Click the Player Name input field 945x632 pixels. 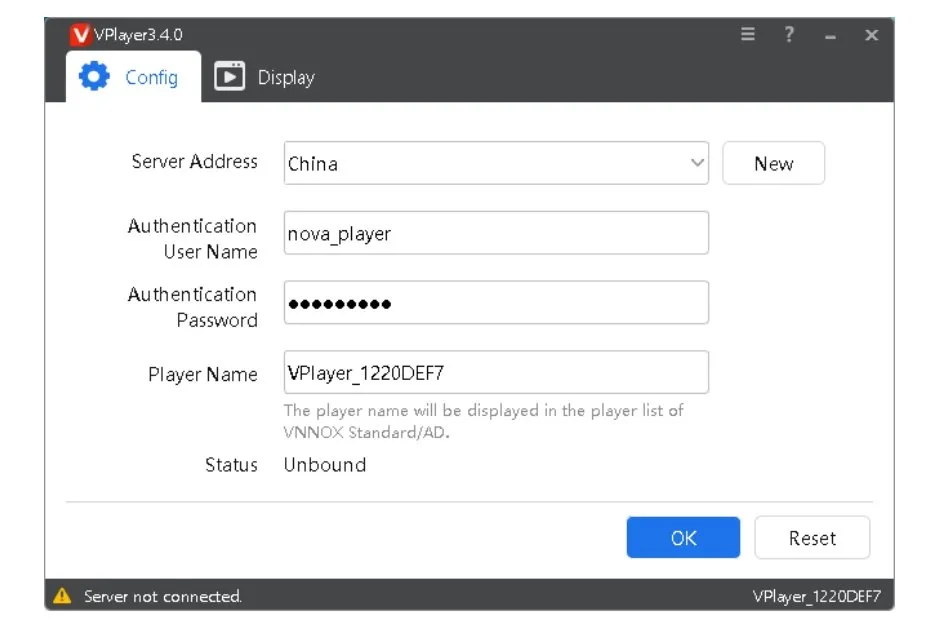[496, 372]
